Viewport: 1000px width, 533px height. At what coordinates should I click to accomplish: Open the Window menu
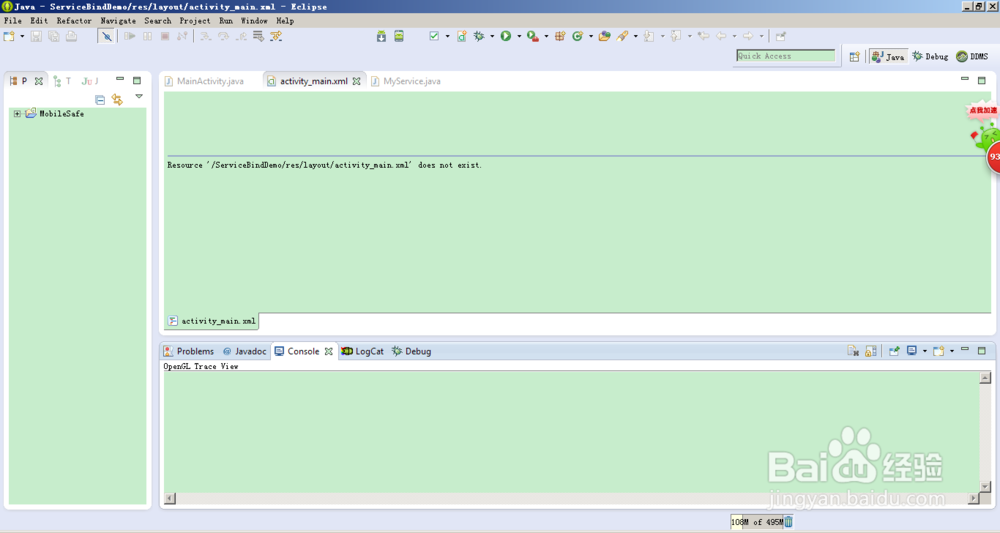pos(254,21)
